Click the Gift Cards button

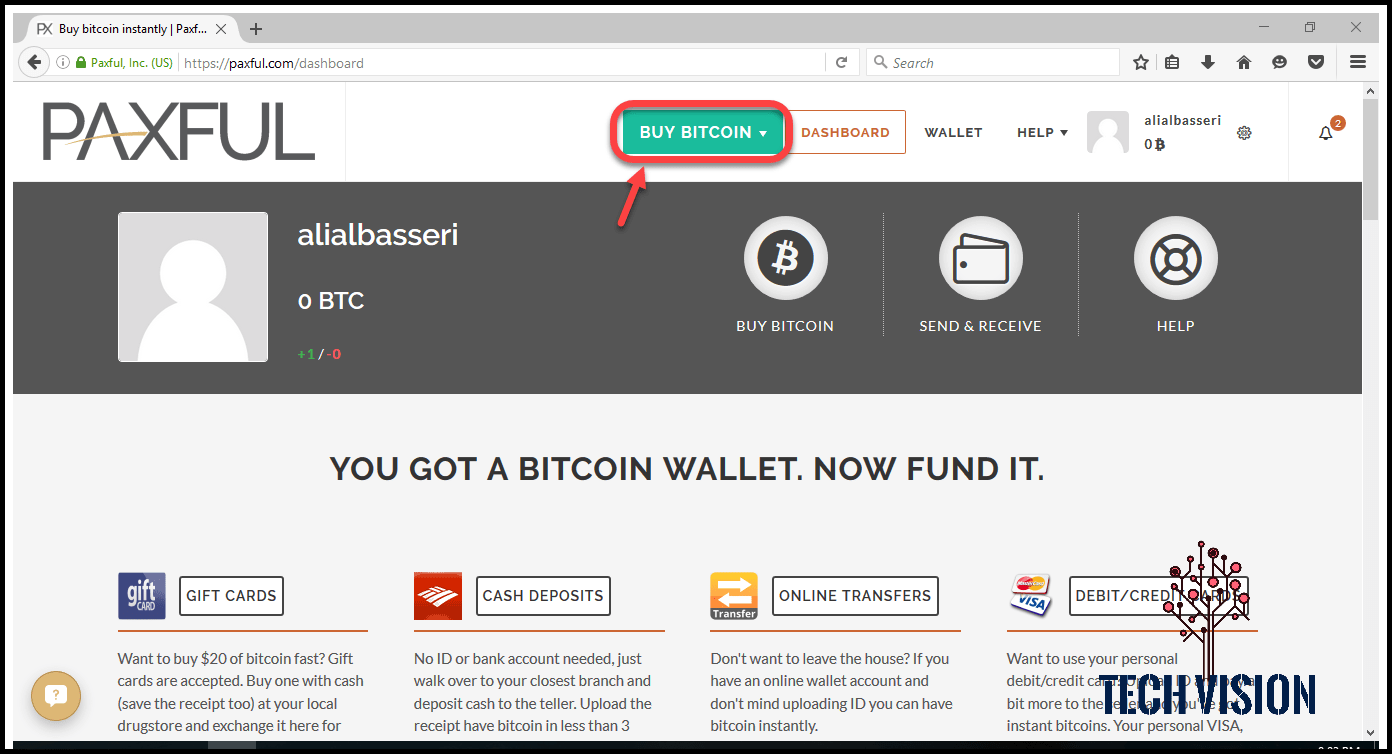point(231,596)
